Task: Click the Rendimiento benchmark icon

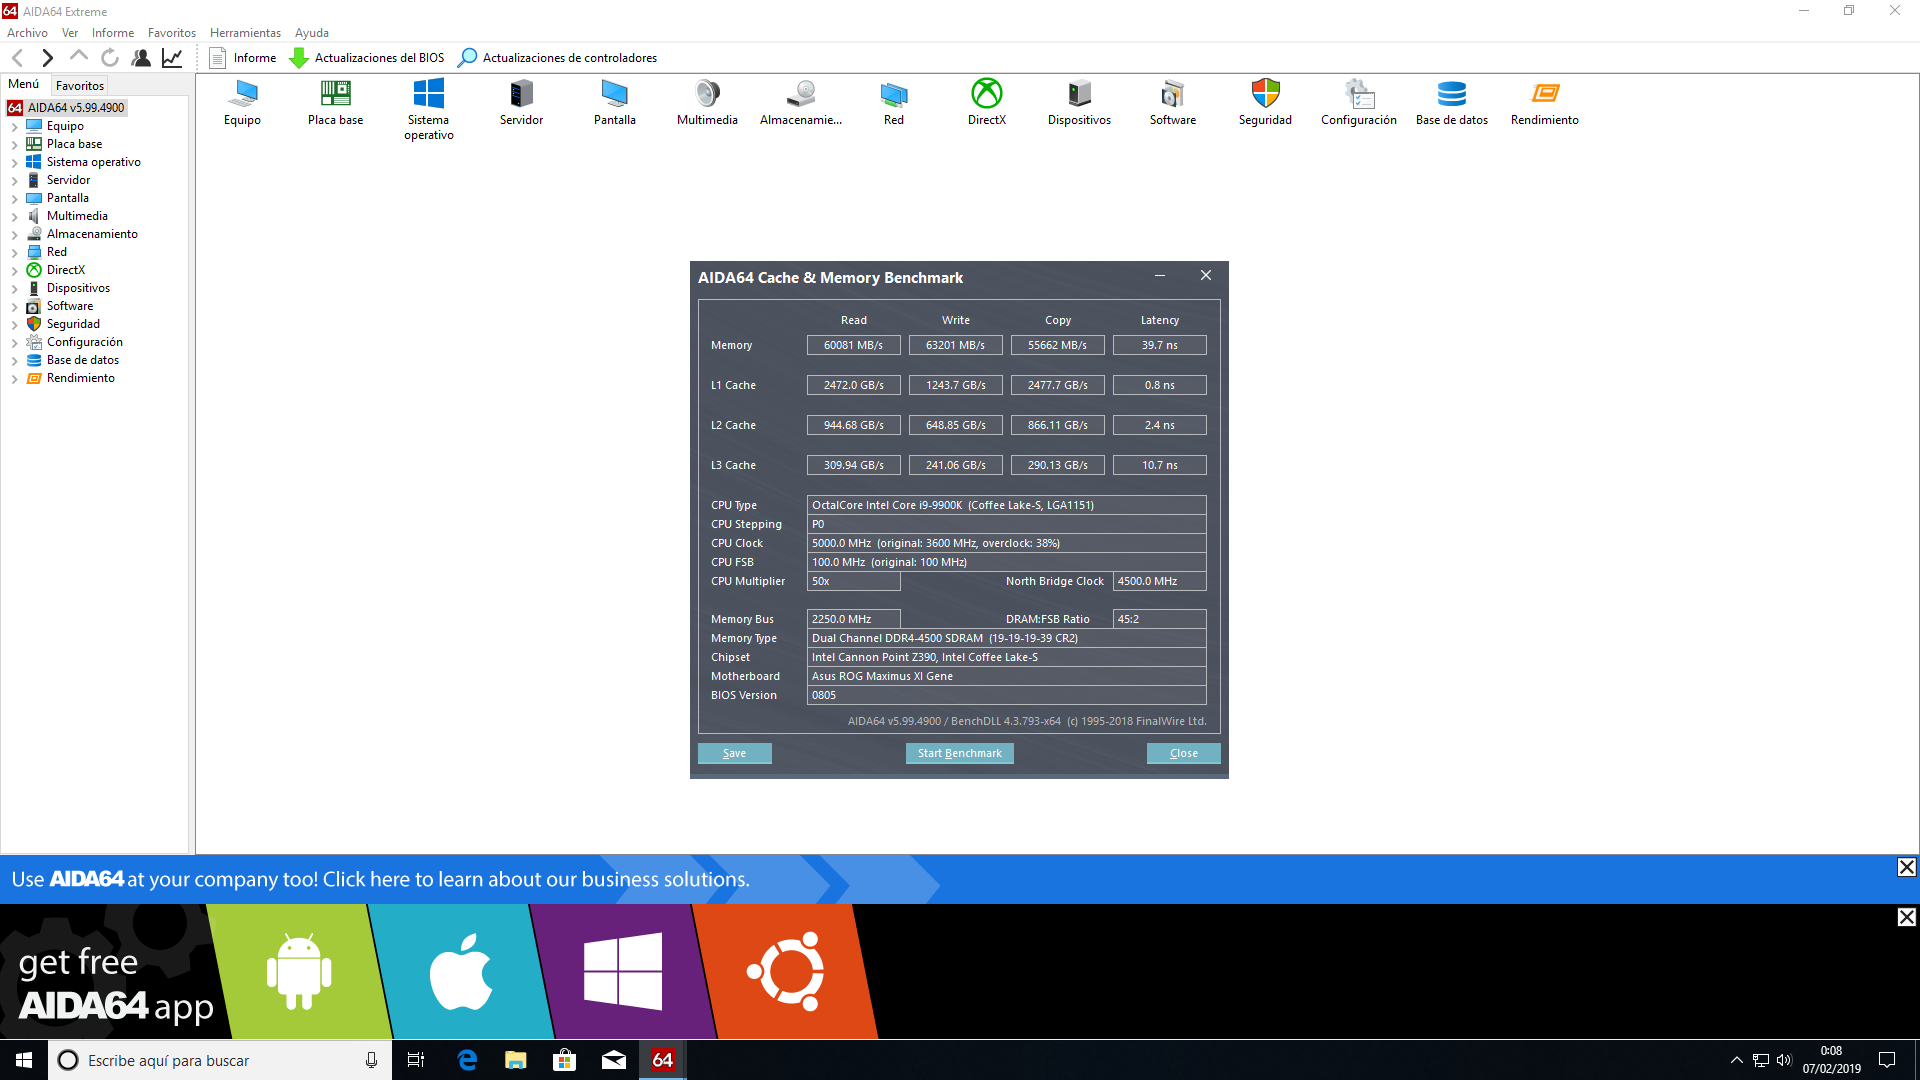Action: click(x=1544, y=95)
